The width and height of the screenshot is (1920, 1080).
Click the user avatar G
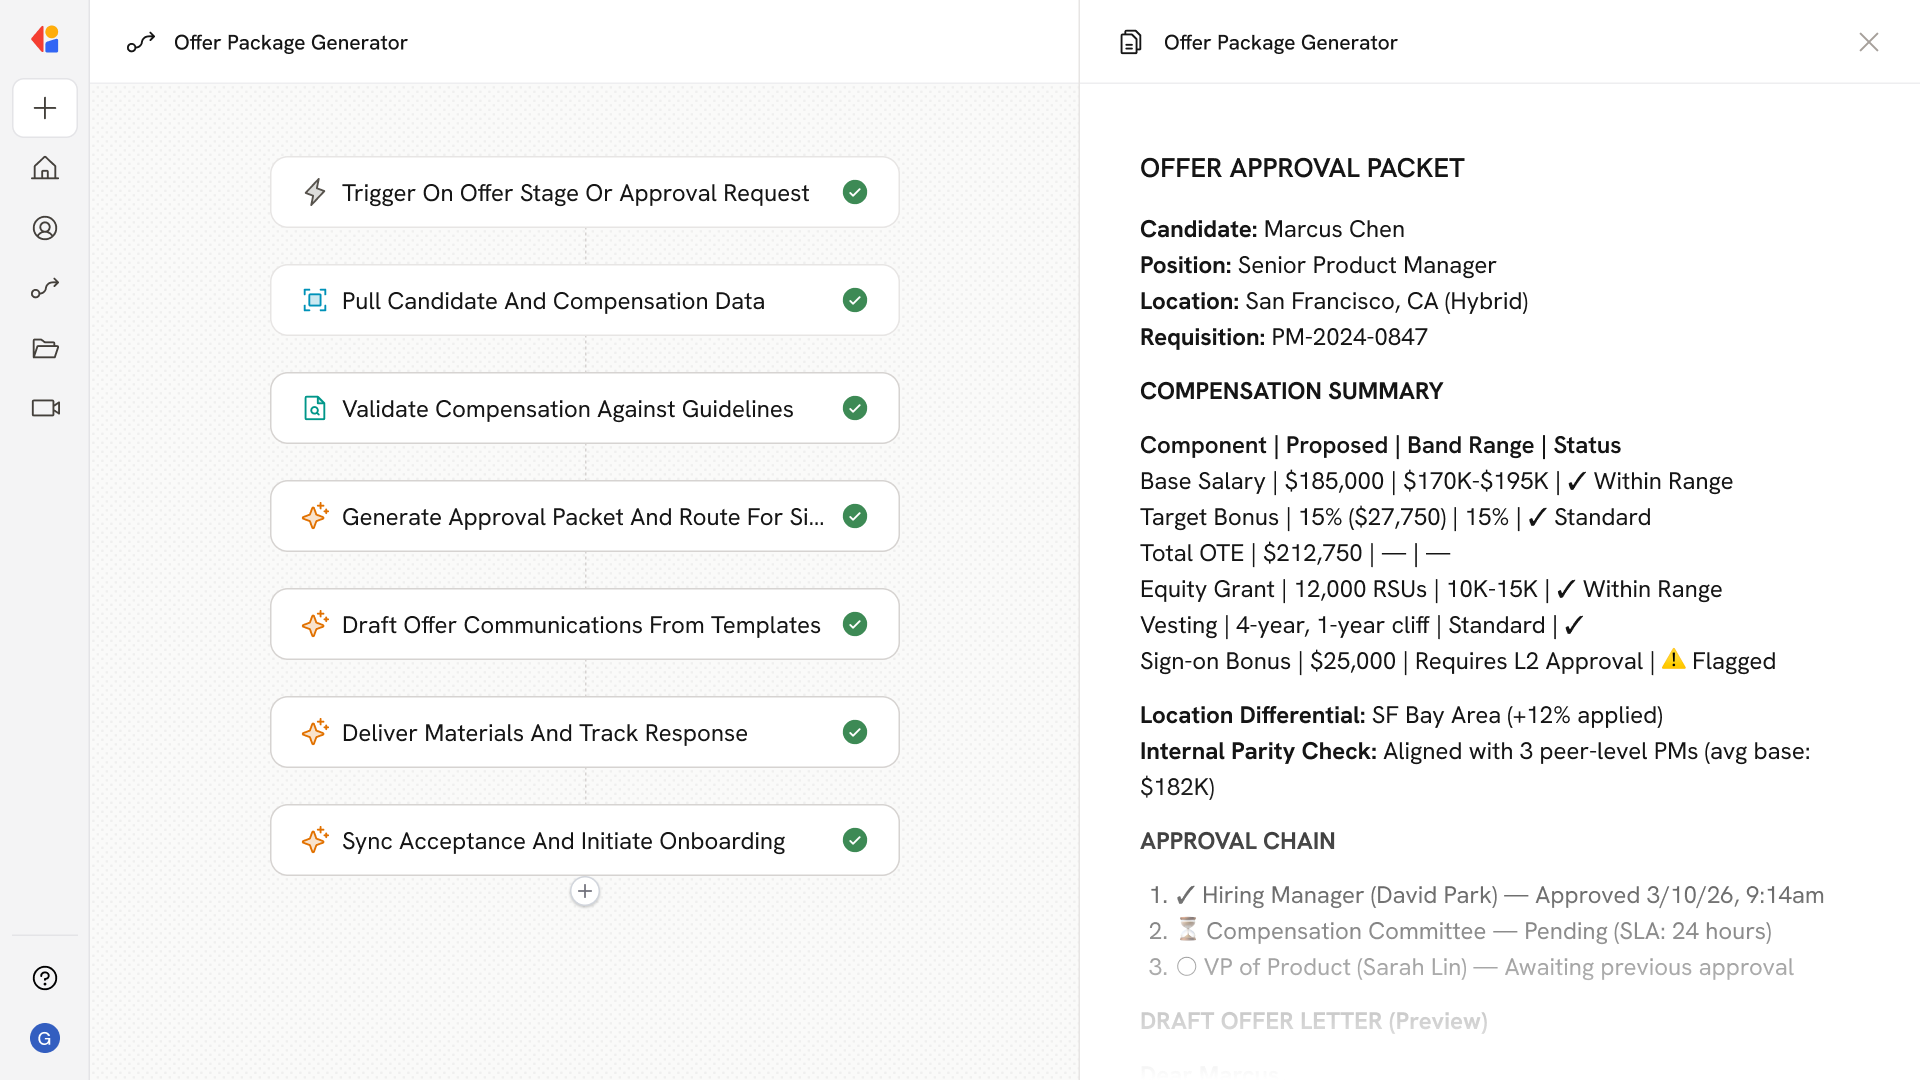[45, 1038]
